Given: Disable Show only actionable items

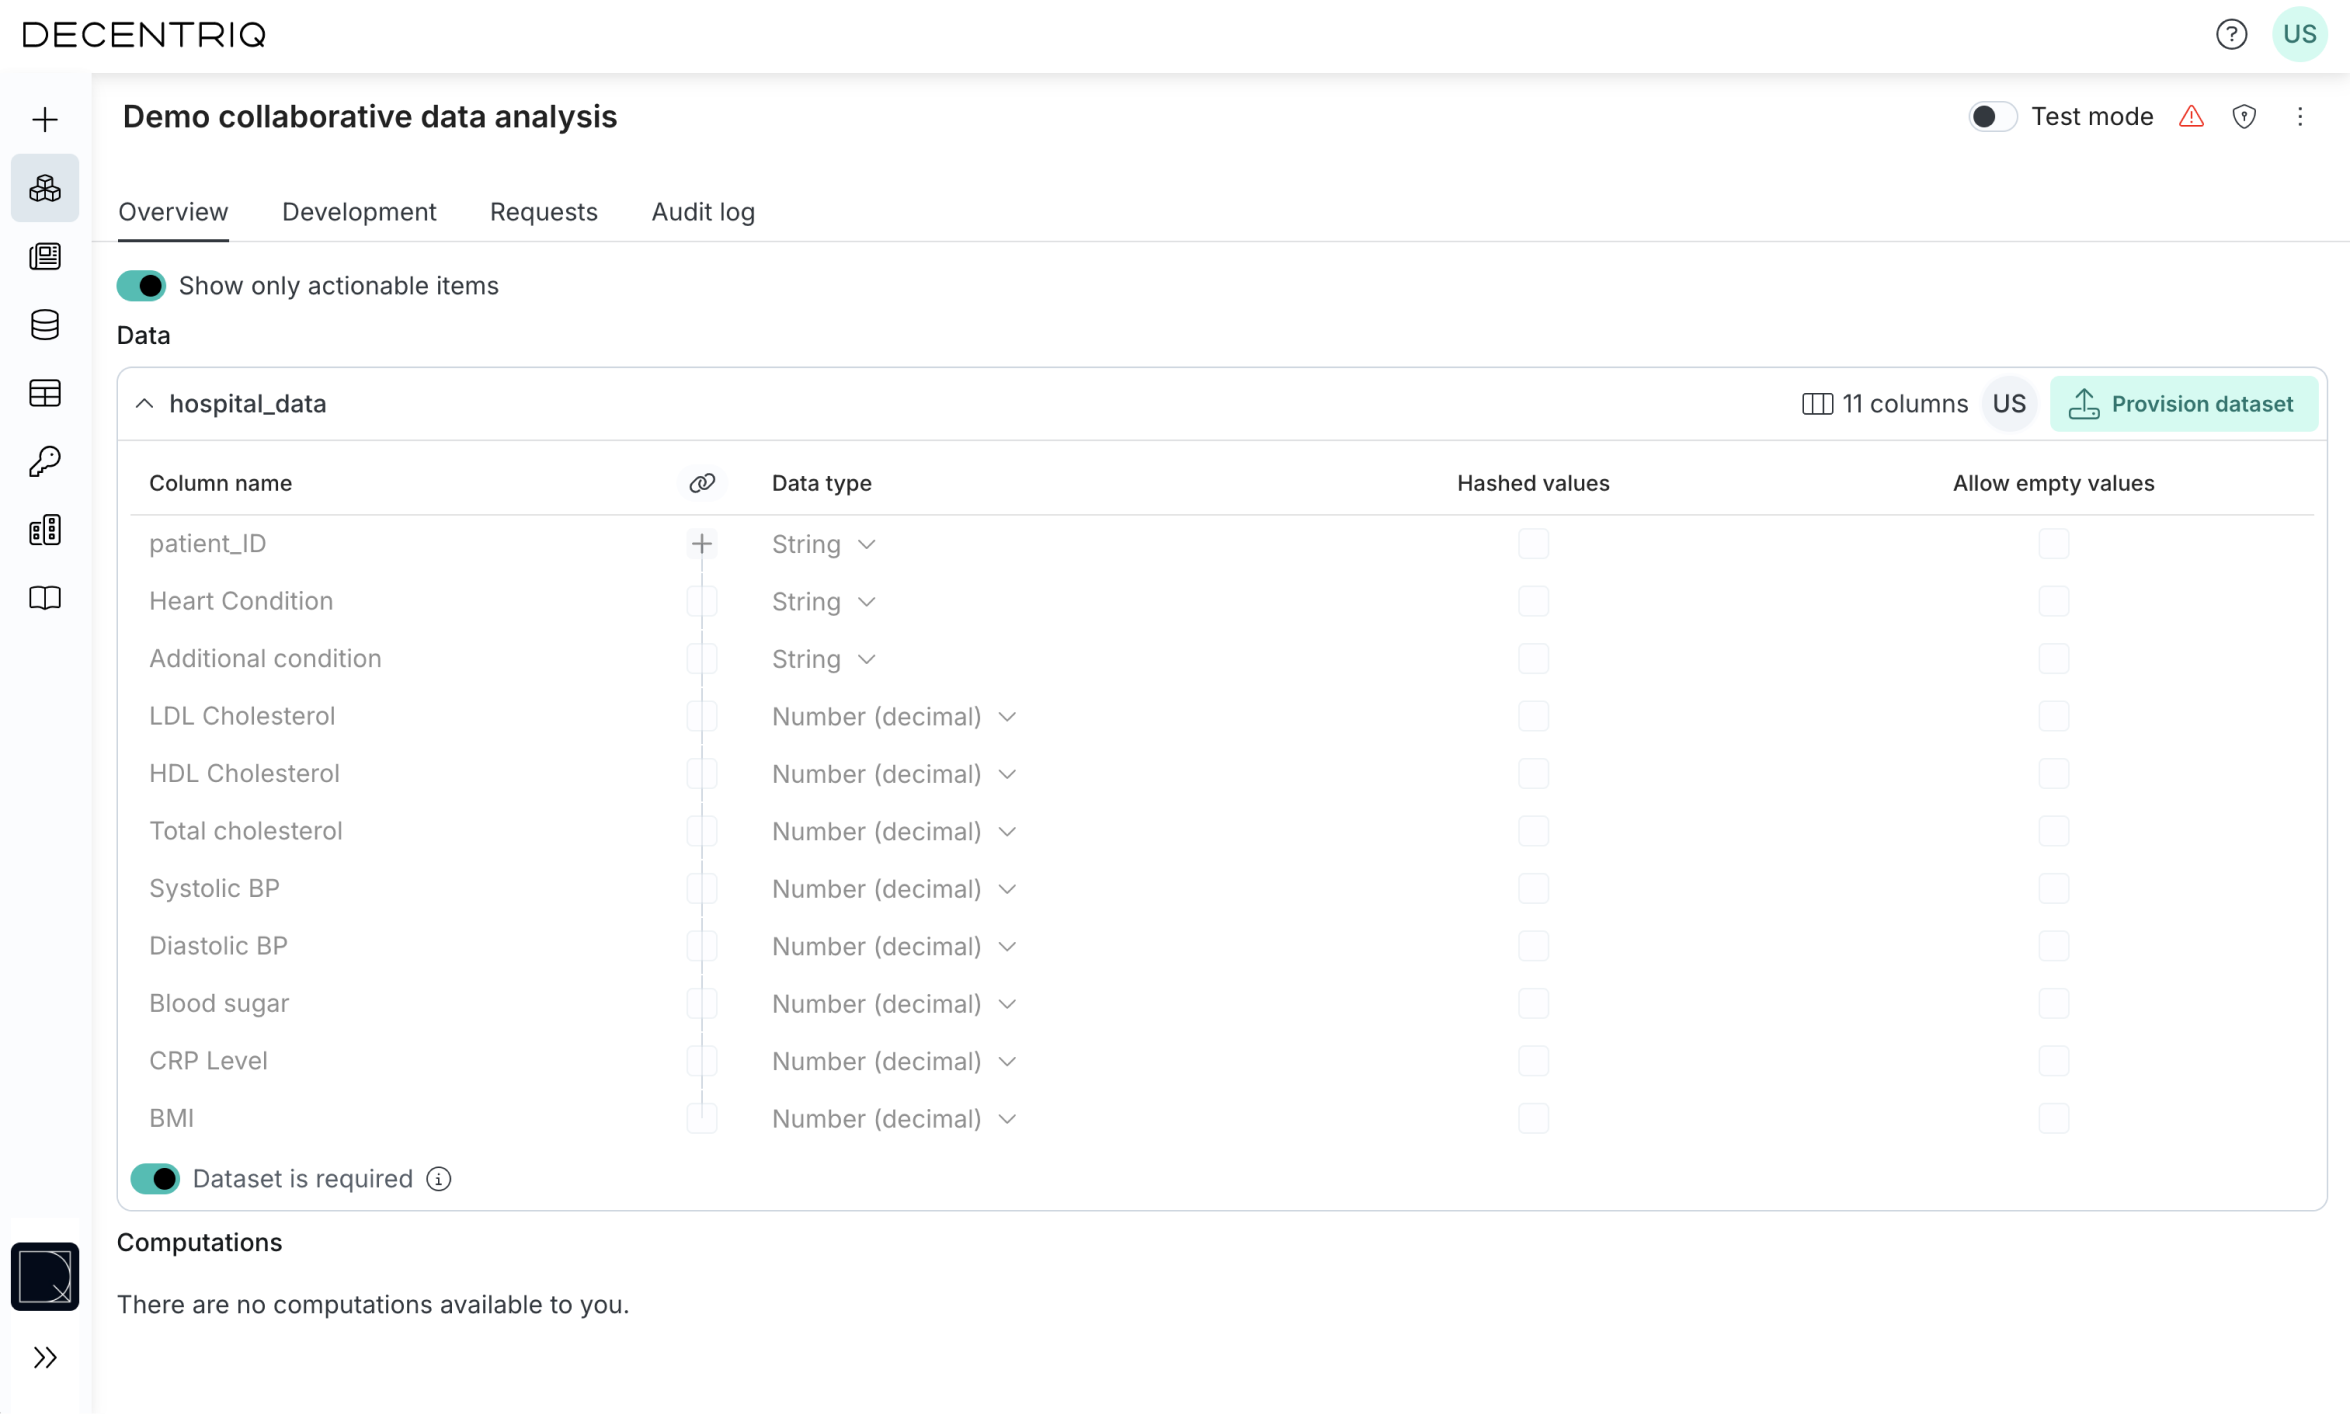Looking at the screenshot, I should point(142,285).
